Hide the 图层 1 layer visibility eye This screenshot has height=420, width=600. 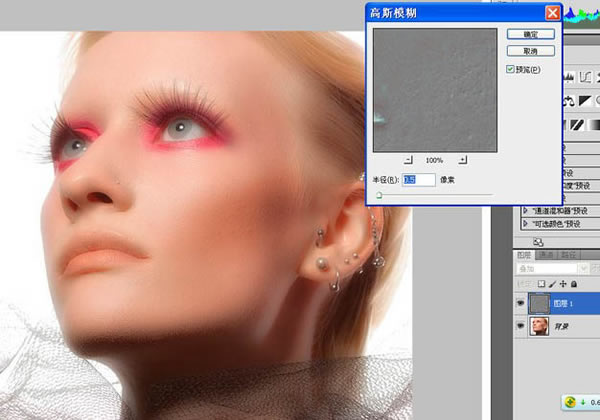tap(520, 303)
